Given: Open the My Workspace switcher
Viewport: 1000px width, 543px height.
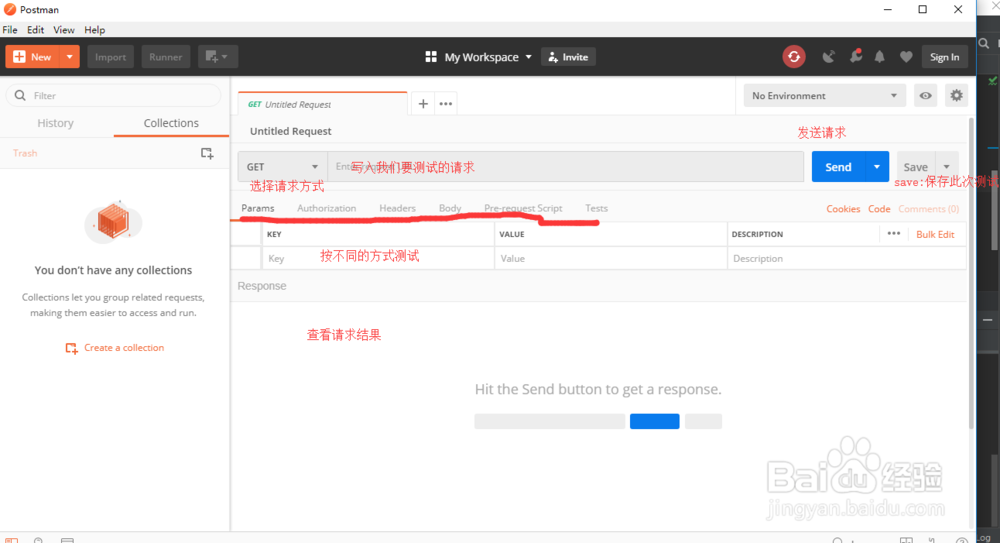Looking at the screenshot, I should pos(479,57).
